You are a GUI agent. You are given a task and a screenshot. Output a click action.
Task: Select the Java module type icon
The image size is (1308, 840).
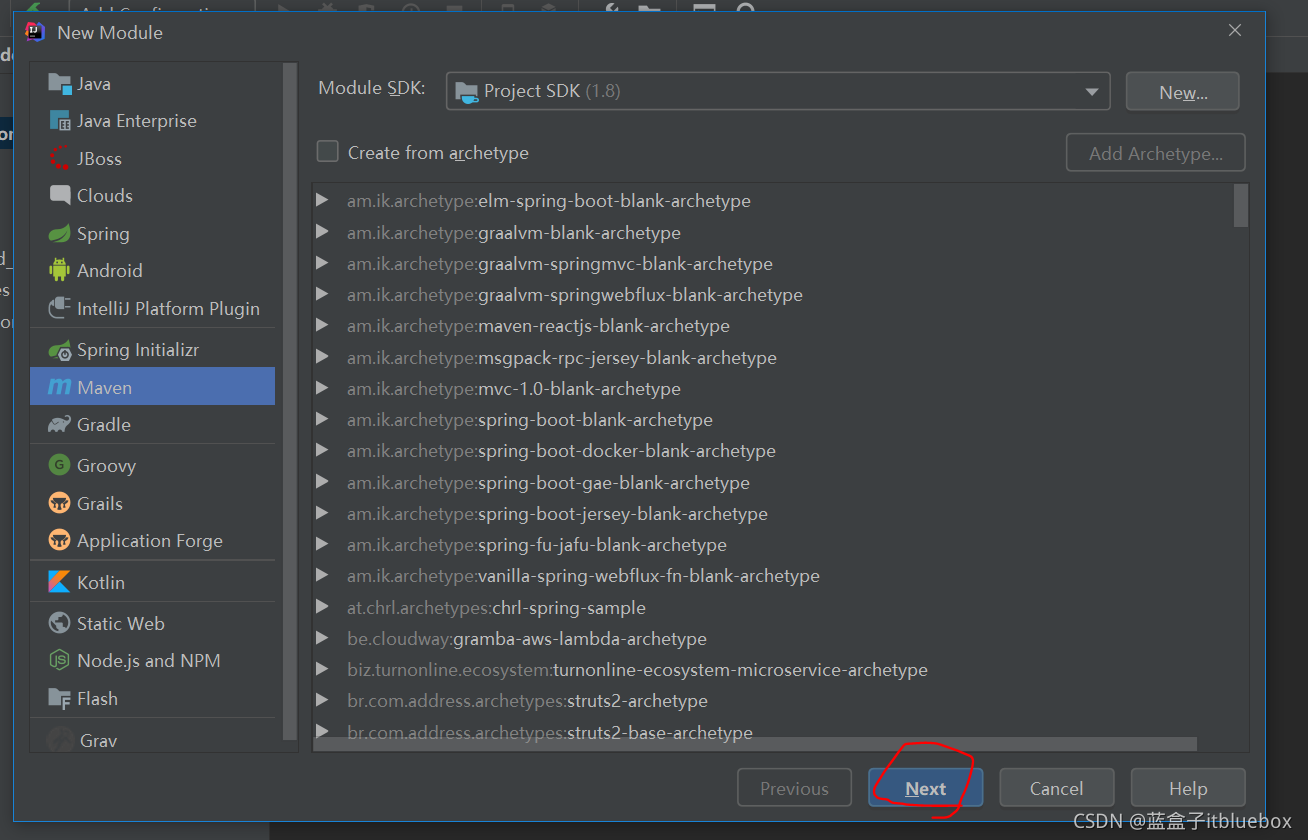60,84
